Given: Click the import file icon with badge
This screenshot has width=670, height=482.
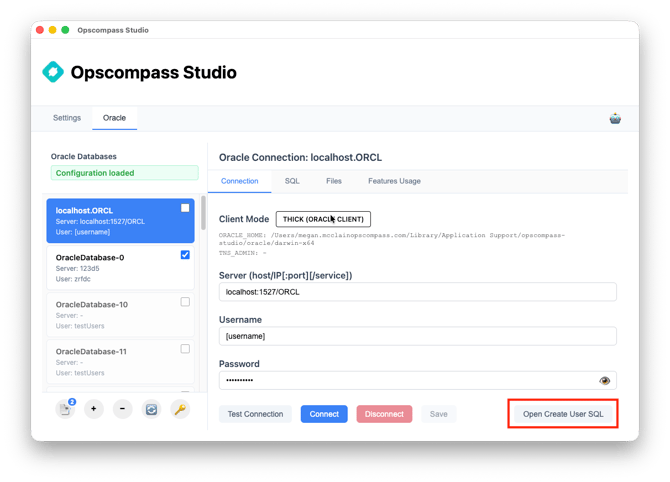Looking at the screenshot, I should coord(65,409).
